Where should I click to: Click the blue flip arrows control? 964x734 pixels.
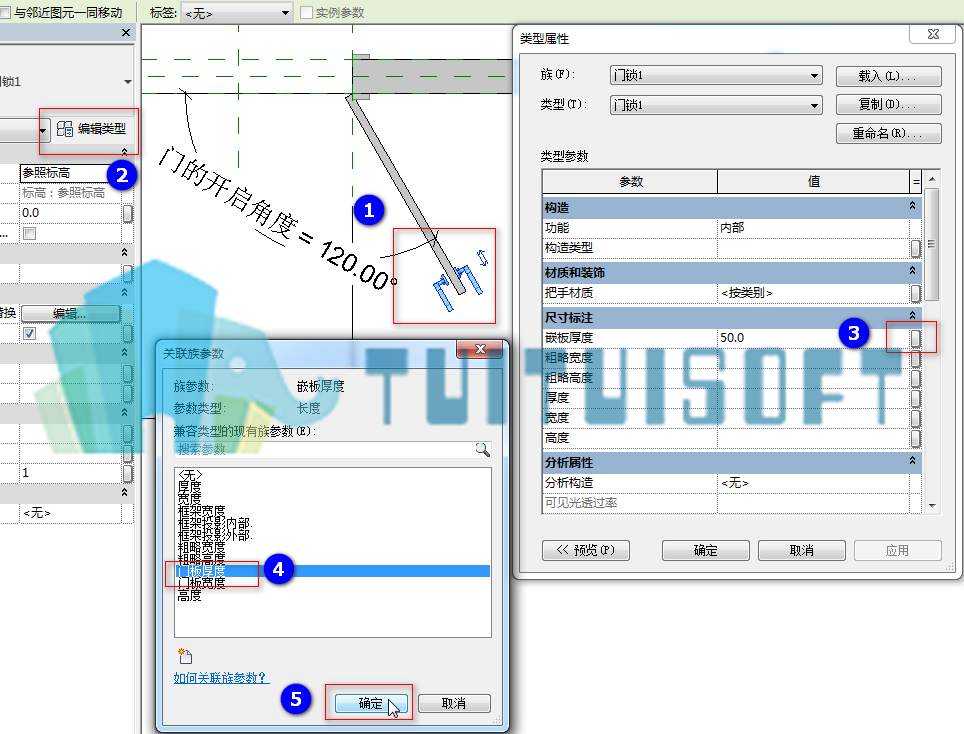483,258
